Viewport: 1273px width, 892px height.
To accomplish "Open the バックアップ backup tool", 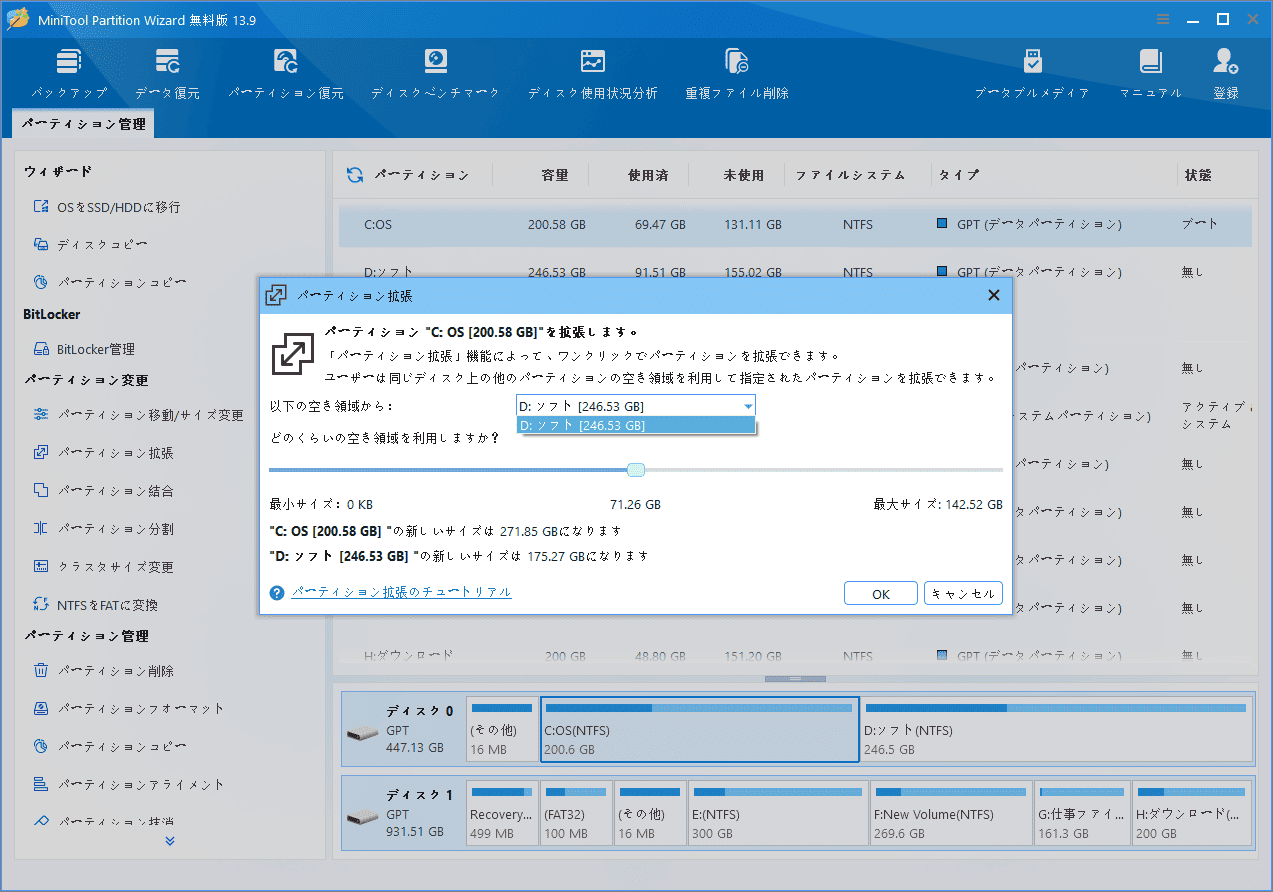I will (69, 74).
